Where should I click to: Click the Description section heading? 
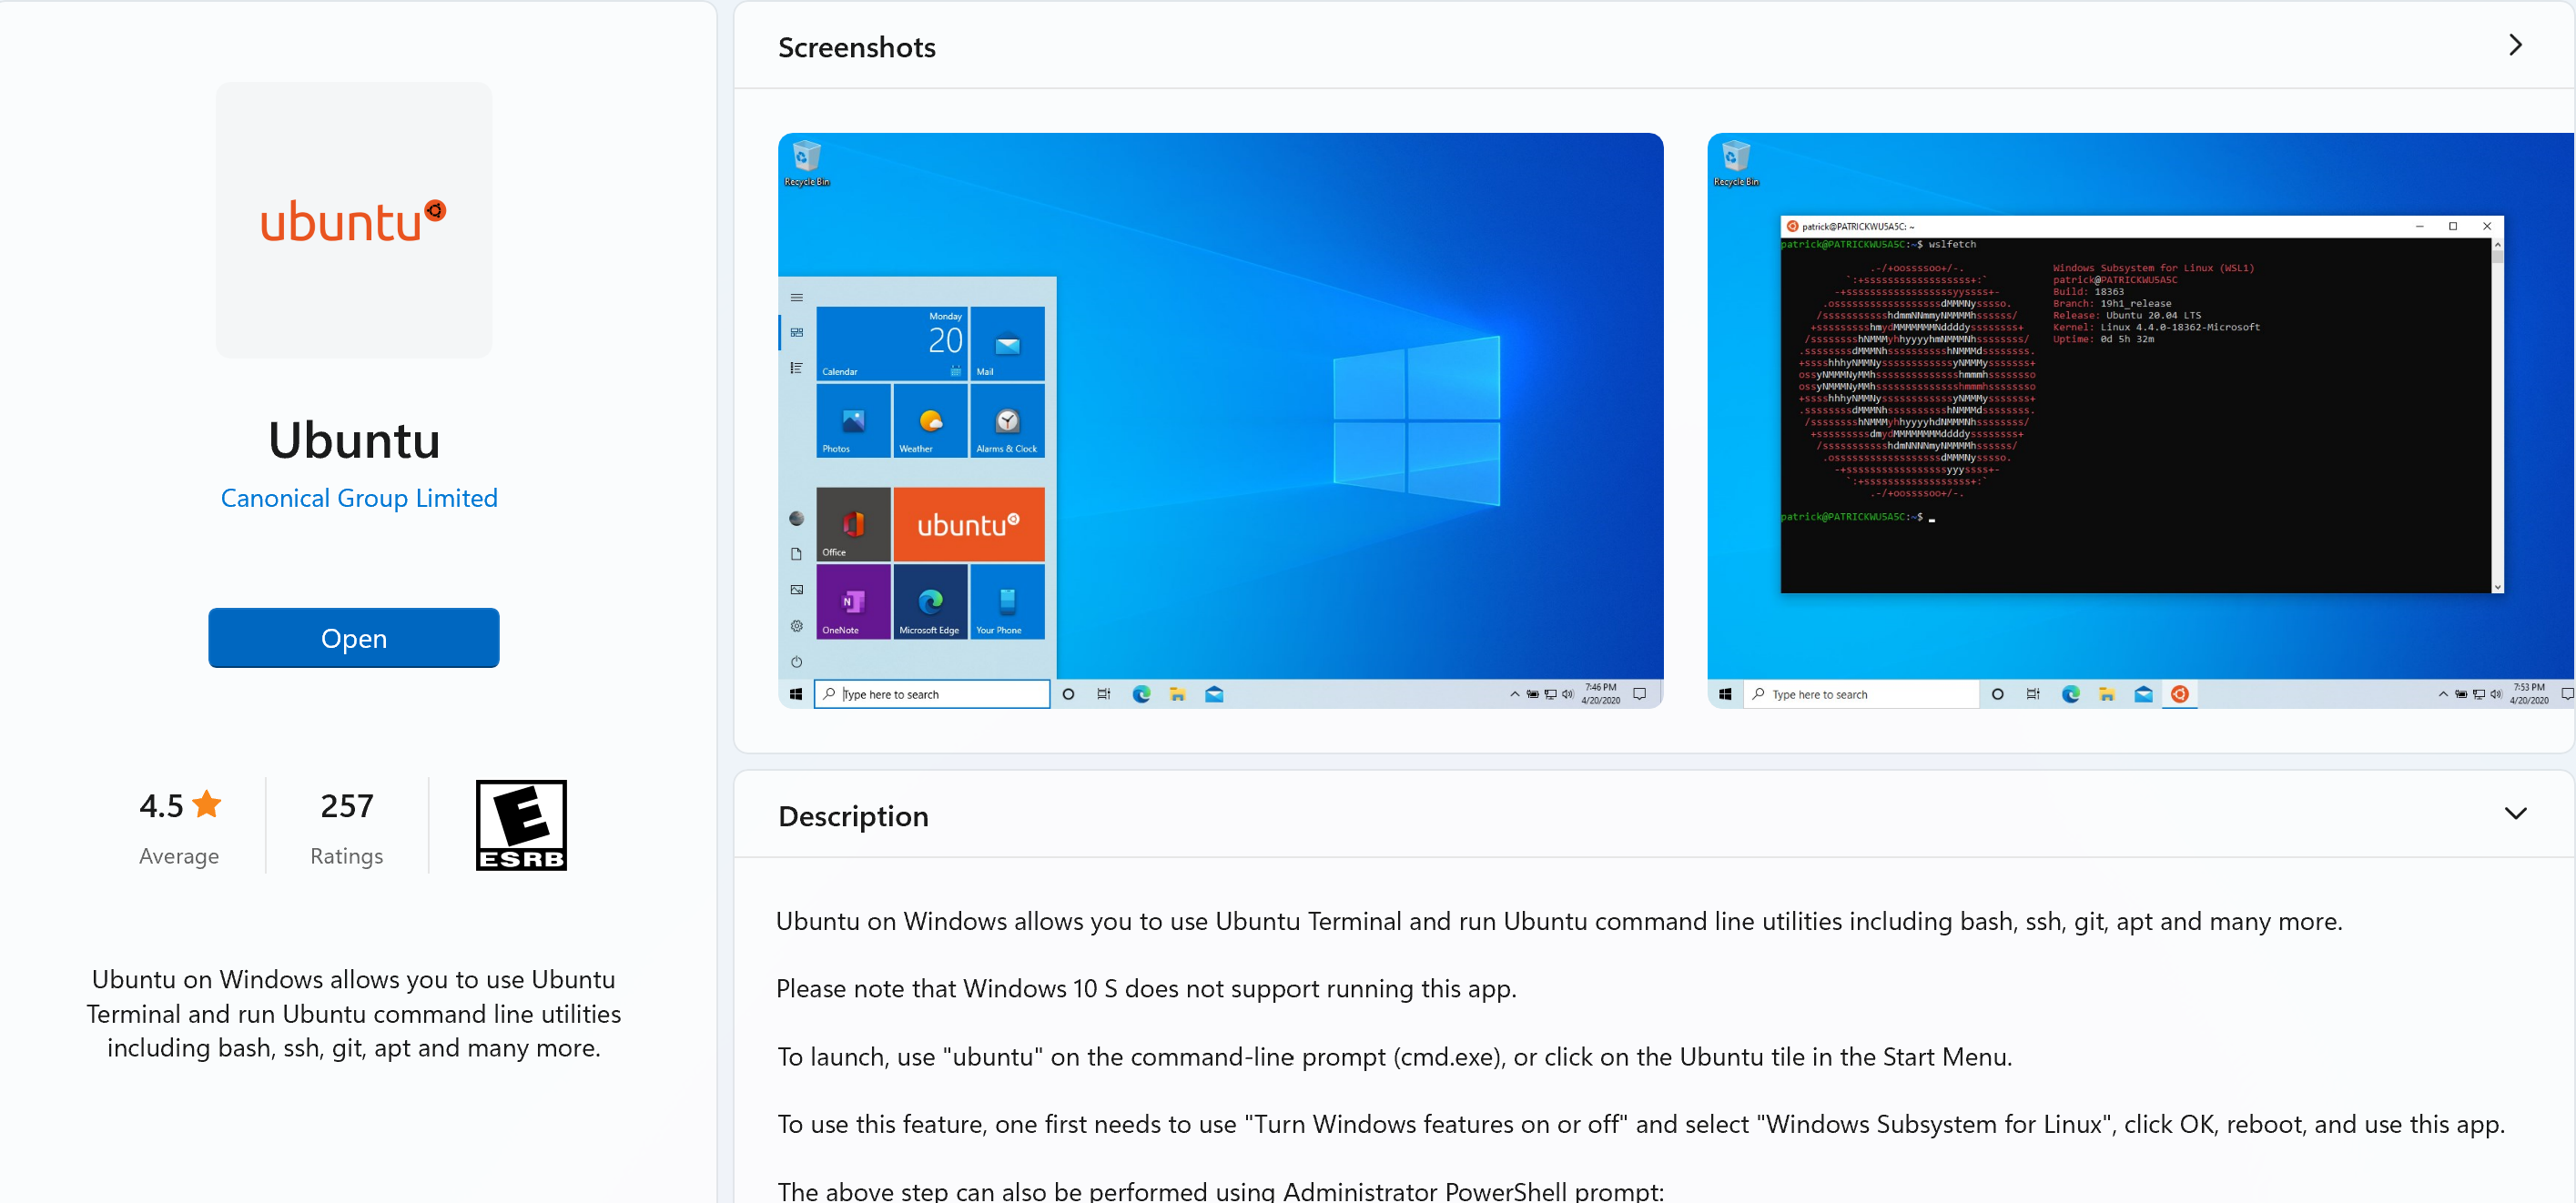point(853,816)
